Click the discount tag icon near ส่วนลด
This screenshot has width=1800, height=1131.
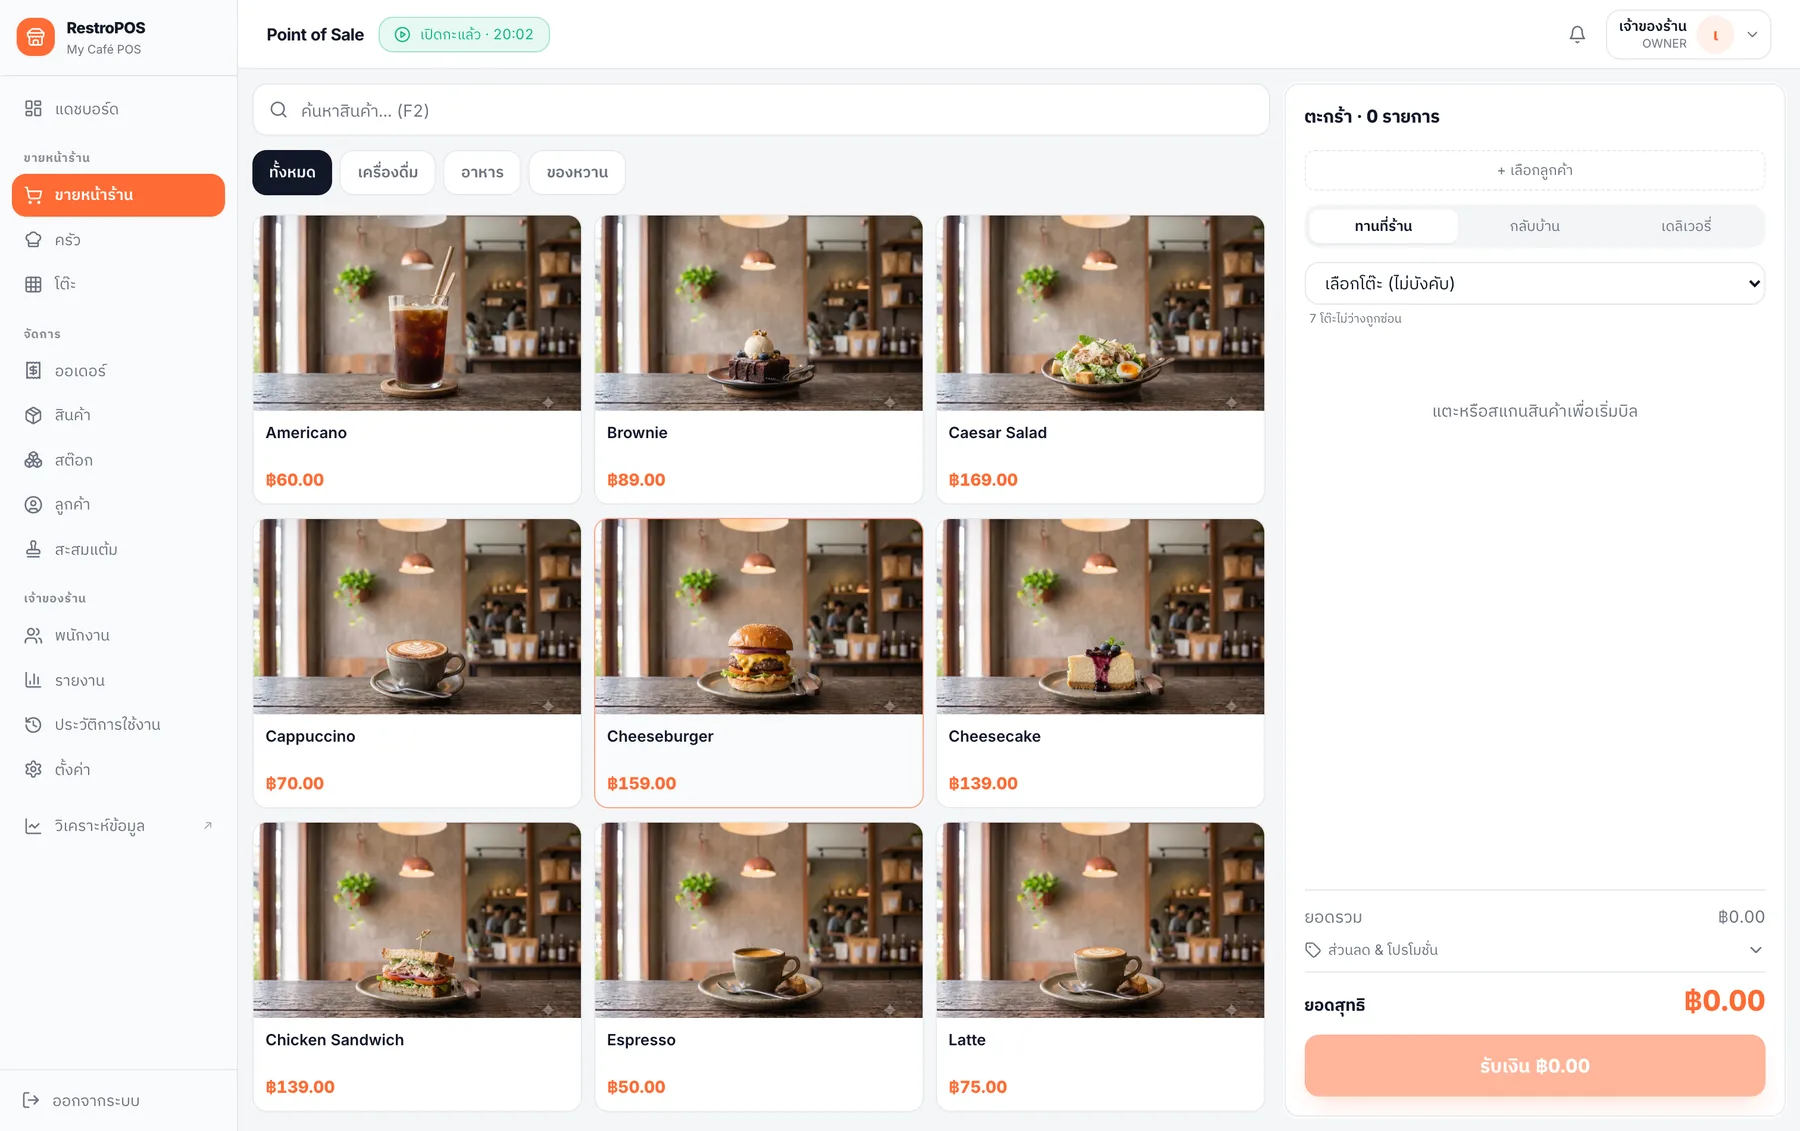tap(1313, 950)
